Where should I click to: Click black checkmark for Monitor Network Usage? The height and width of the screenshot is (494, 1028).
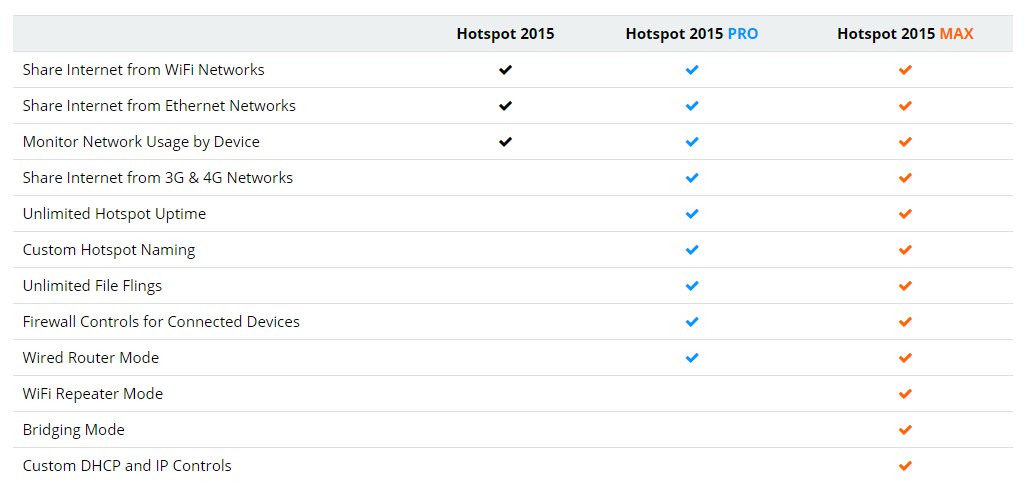[x=505, y=142]
